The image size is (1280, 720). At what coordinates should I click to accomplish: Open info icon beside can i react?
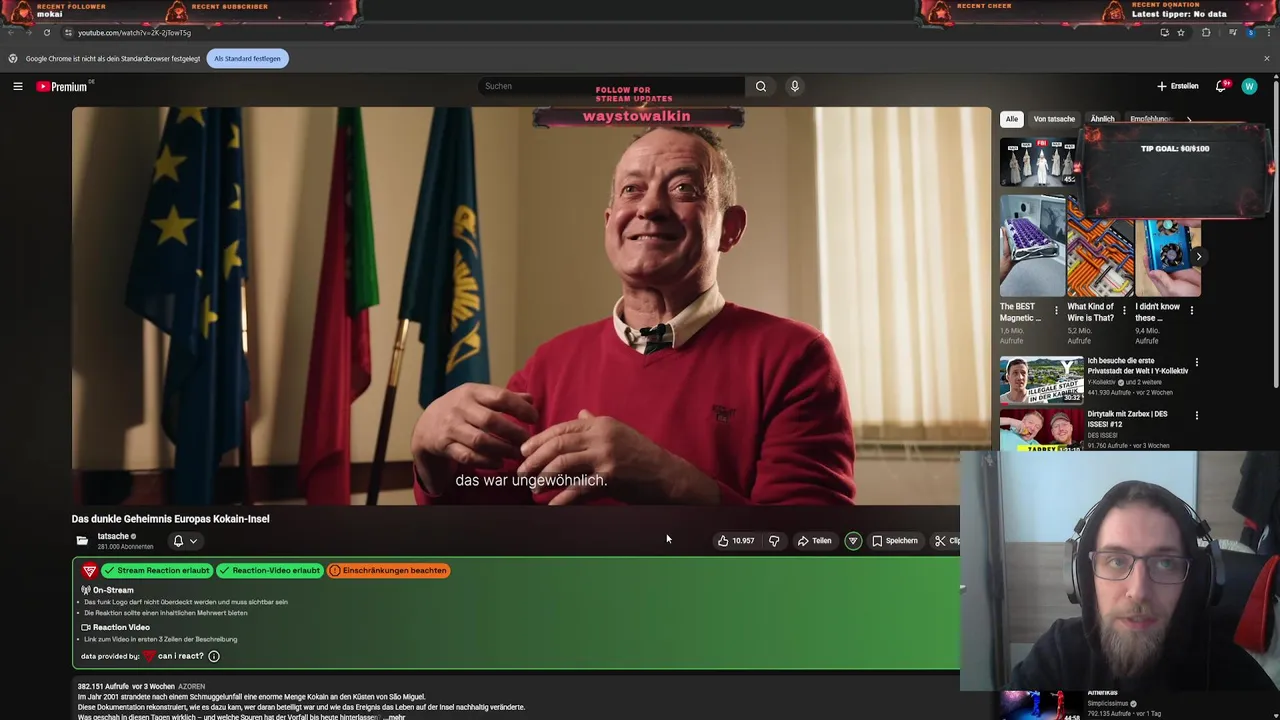point(213,656)
